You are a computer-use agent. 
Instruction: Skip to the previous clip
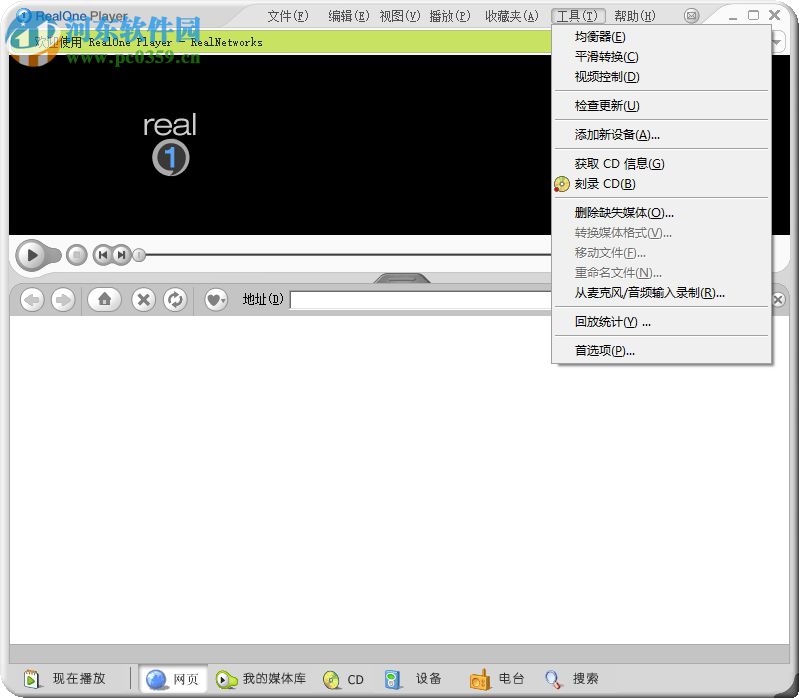pyautogui.click(x=102, y=255)
